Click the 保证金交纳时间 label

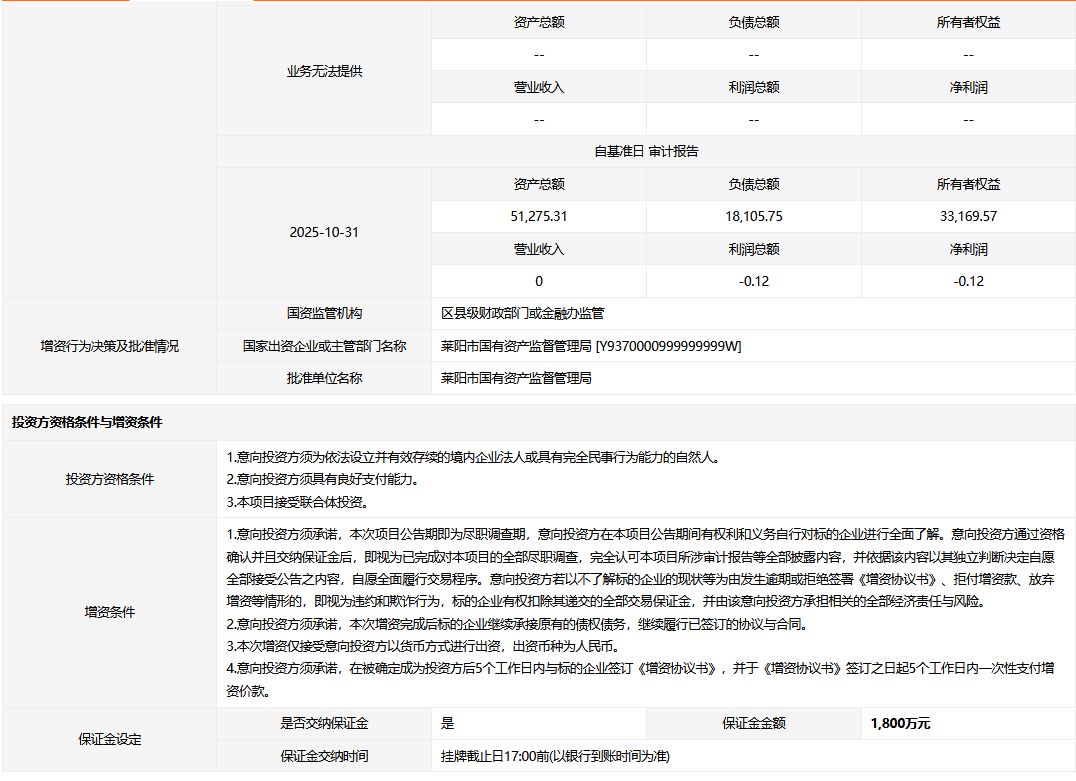324,756
